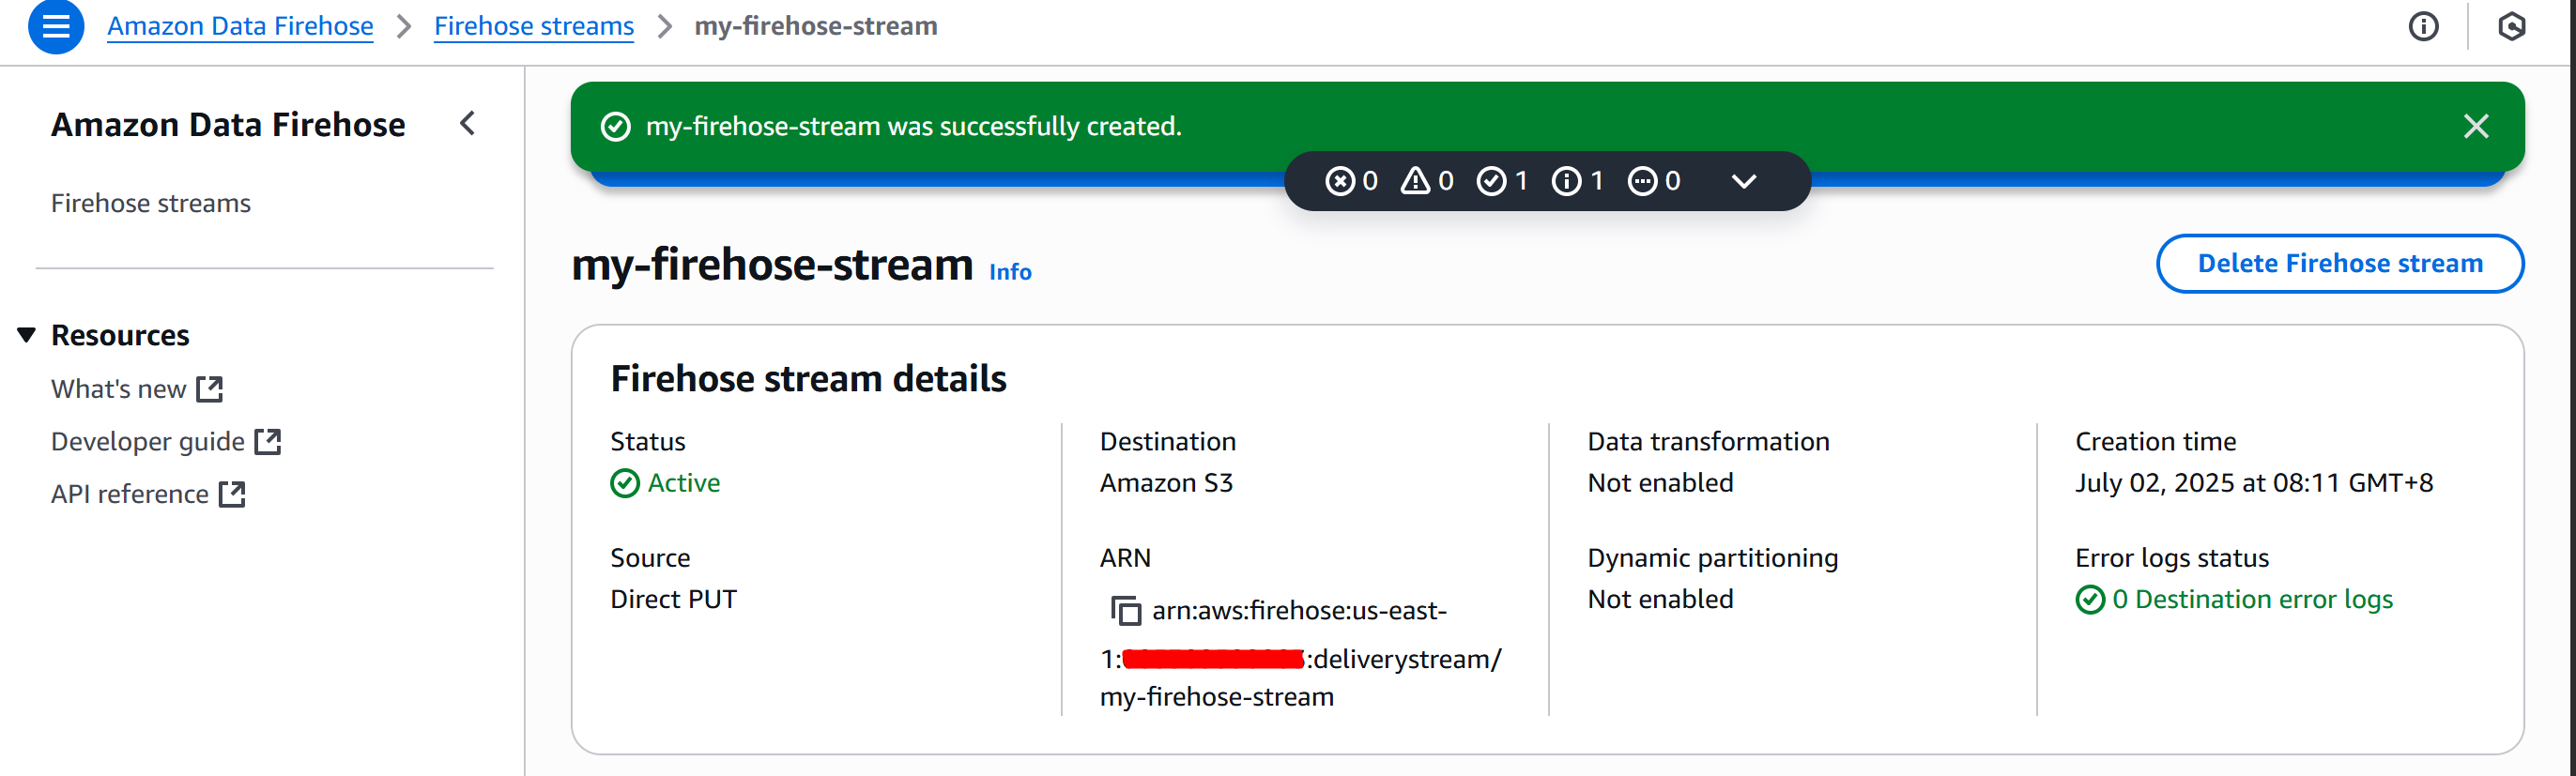Viewport: 2576px width, 776px height.
Task: Click the info circle icon in header
Action: pyautogui.click(x=2423, y=27)
